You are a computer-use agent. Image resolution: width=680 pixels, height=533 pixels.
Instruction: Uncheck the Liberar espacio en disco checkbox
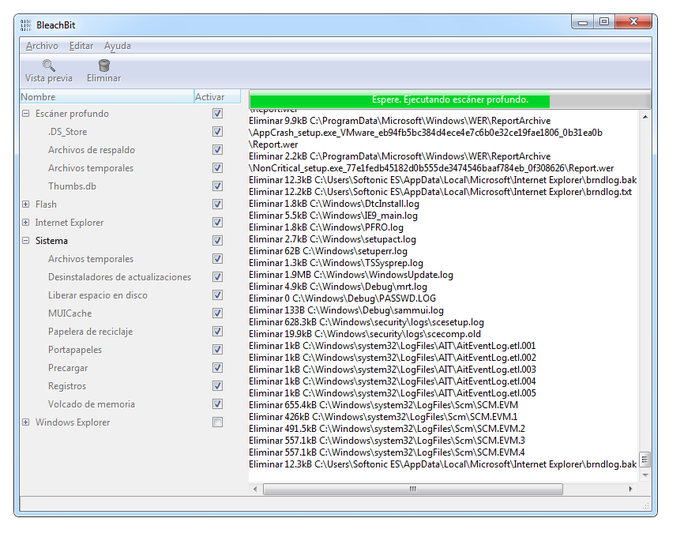click(218, 295)
